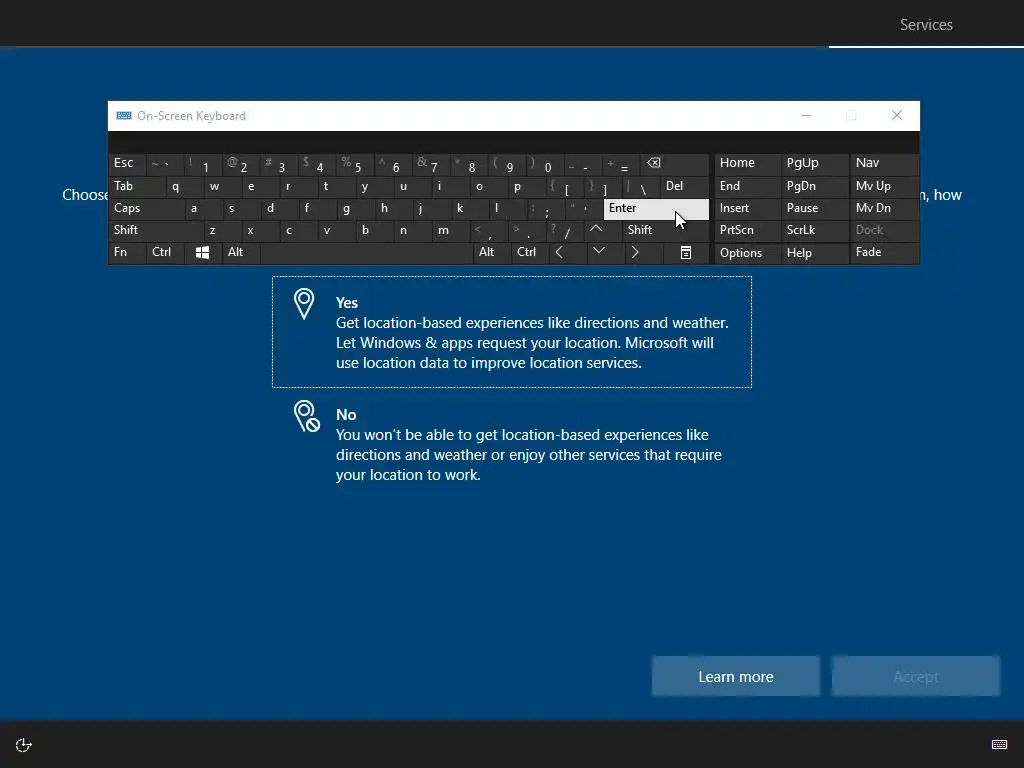Viewport: 1024px width, 768px height.
Task: Click the Tab key
Action: click(137, 187)
